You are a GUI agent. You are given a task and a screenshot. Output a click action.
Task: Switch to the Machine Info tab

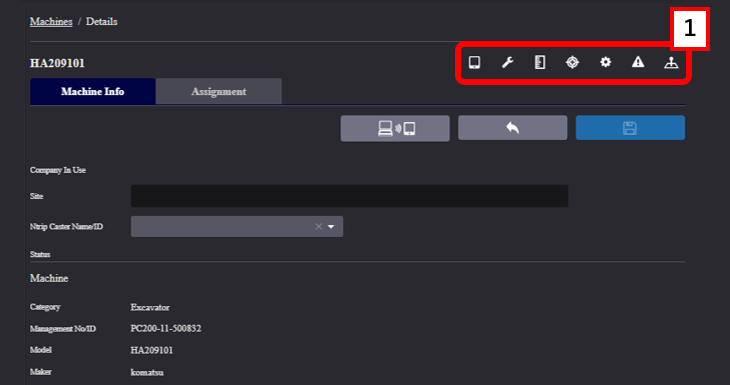coord(93,91)
